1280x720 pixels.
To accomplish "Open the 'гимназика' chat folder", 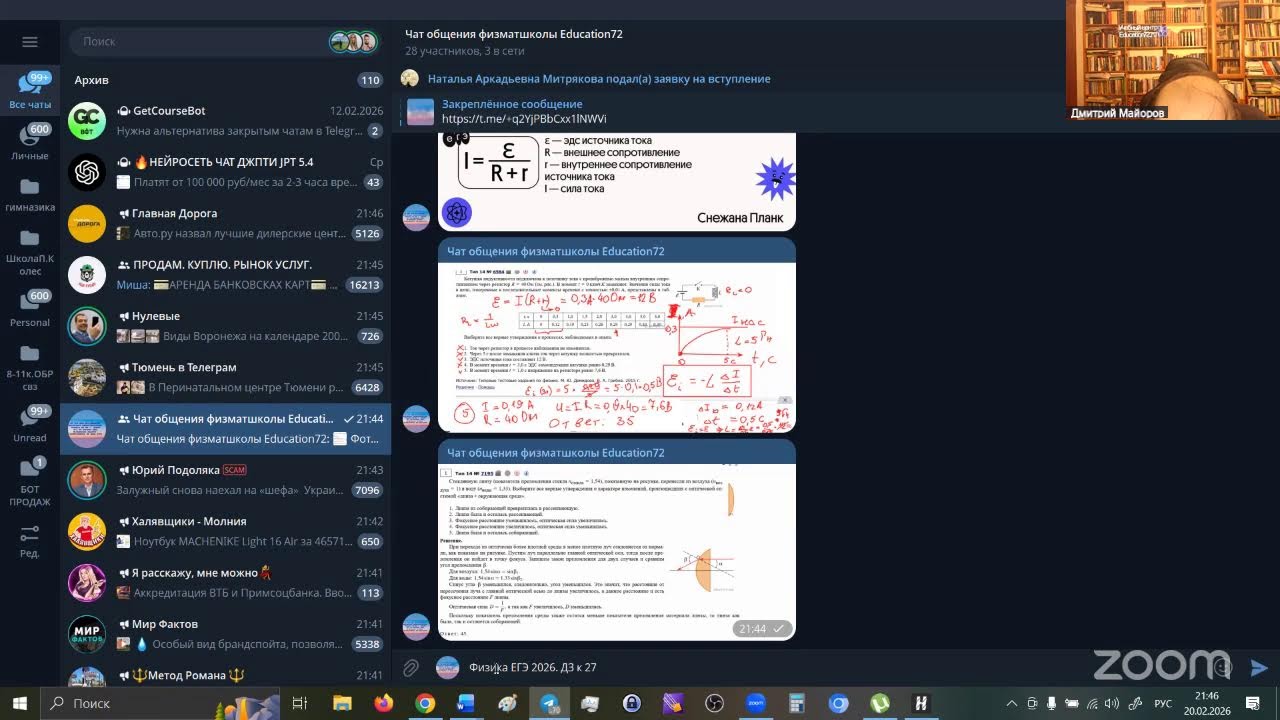I will click(x=30, y=195).
